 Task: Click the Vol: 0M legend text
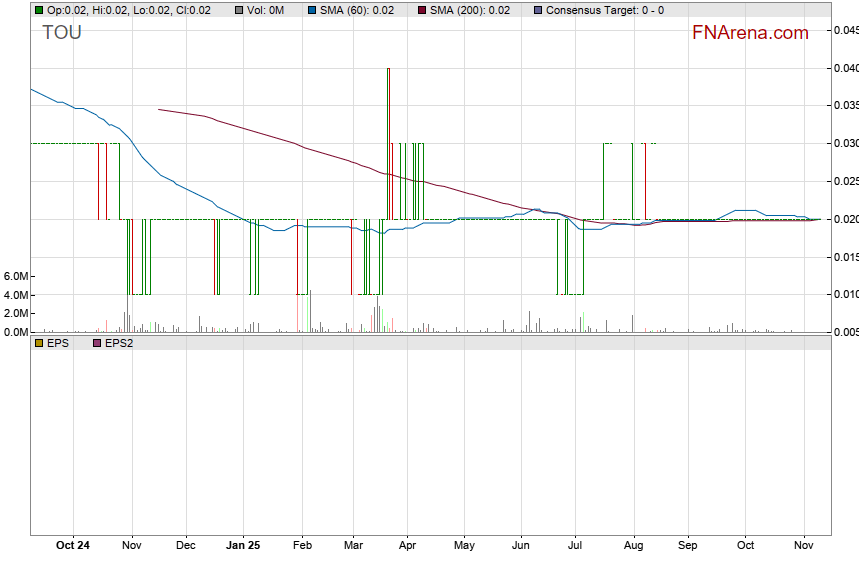(265, 10)
